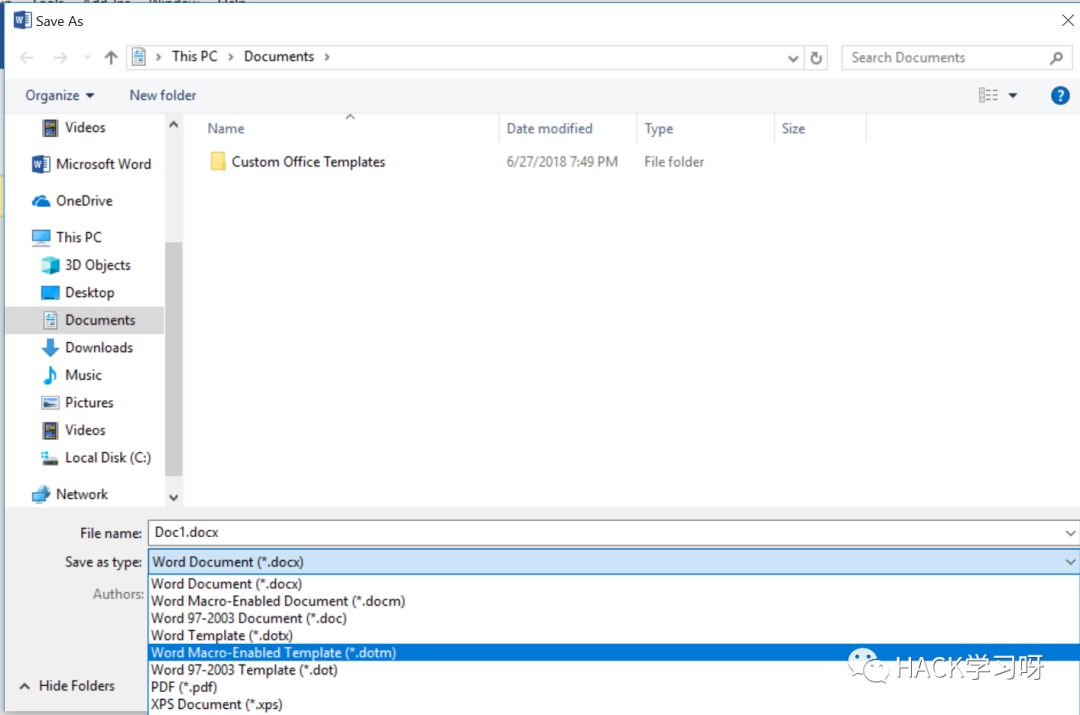Choose Word 97-2003 Document (*.doc)
The width and height of the screenshot is (1080, 715).
(249, 618)
